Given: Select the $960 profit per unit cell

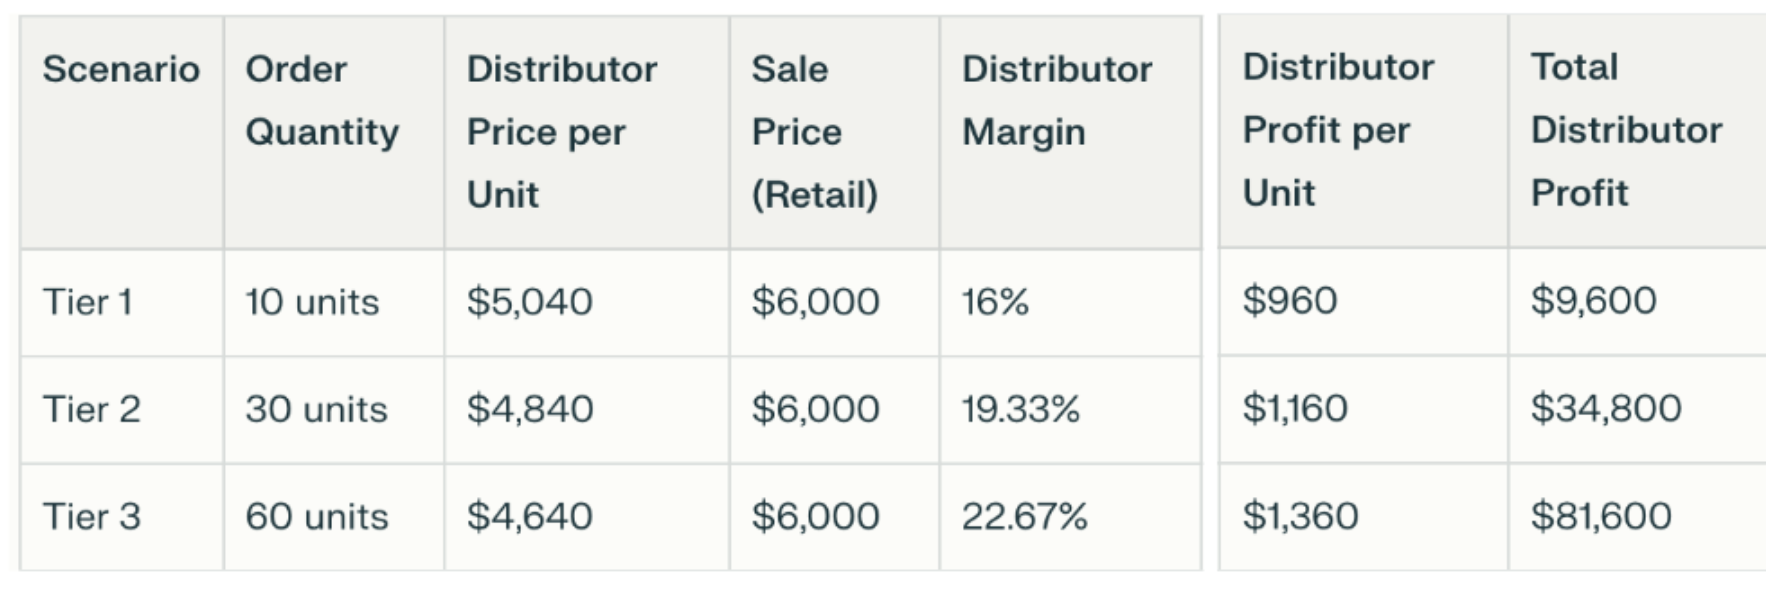Looking at the screenshot, I should tap(1290, 300).
